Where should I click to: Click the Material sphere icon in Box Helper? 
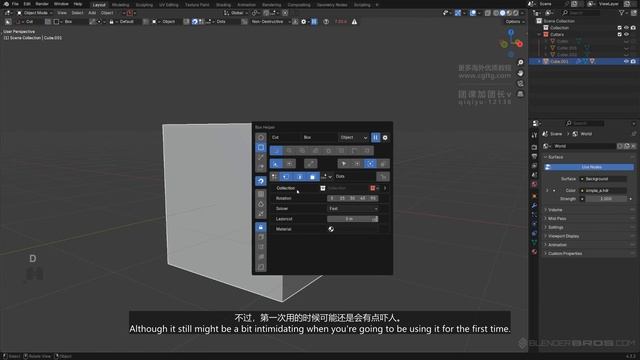coord(331,229)
